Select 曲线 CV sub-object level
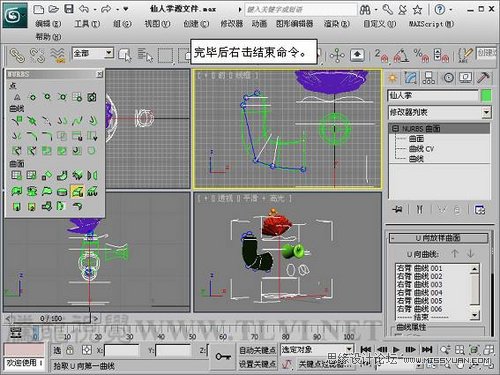The width and height of the screenshot is (500, 375). click(421, 149)
